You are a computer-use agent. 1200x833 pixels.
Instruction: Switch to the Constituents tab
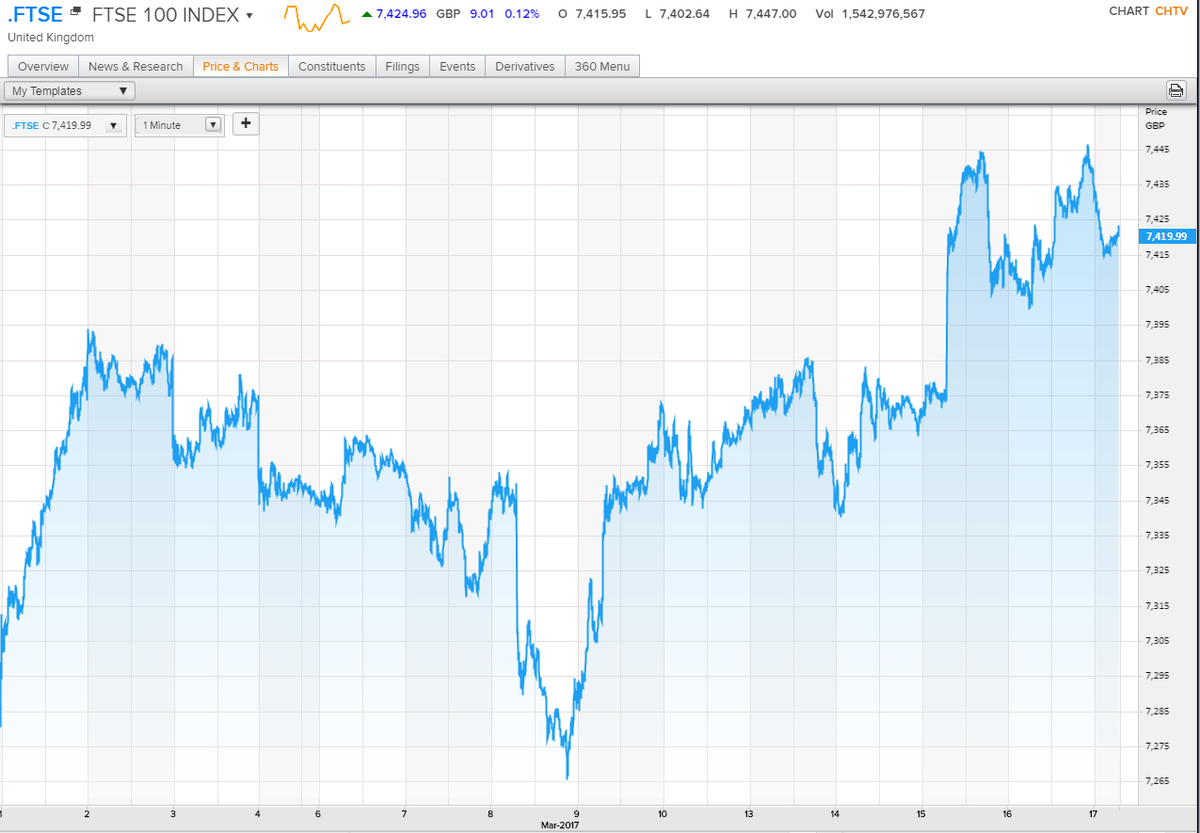pyautogui.click(x=332, y=66)
